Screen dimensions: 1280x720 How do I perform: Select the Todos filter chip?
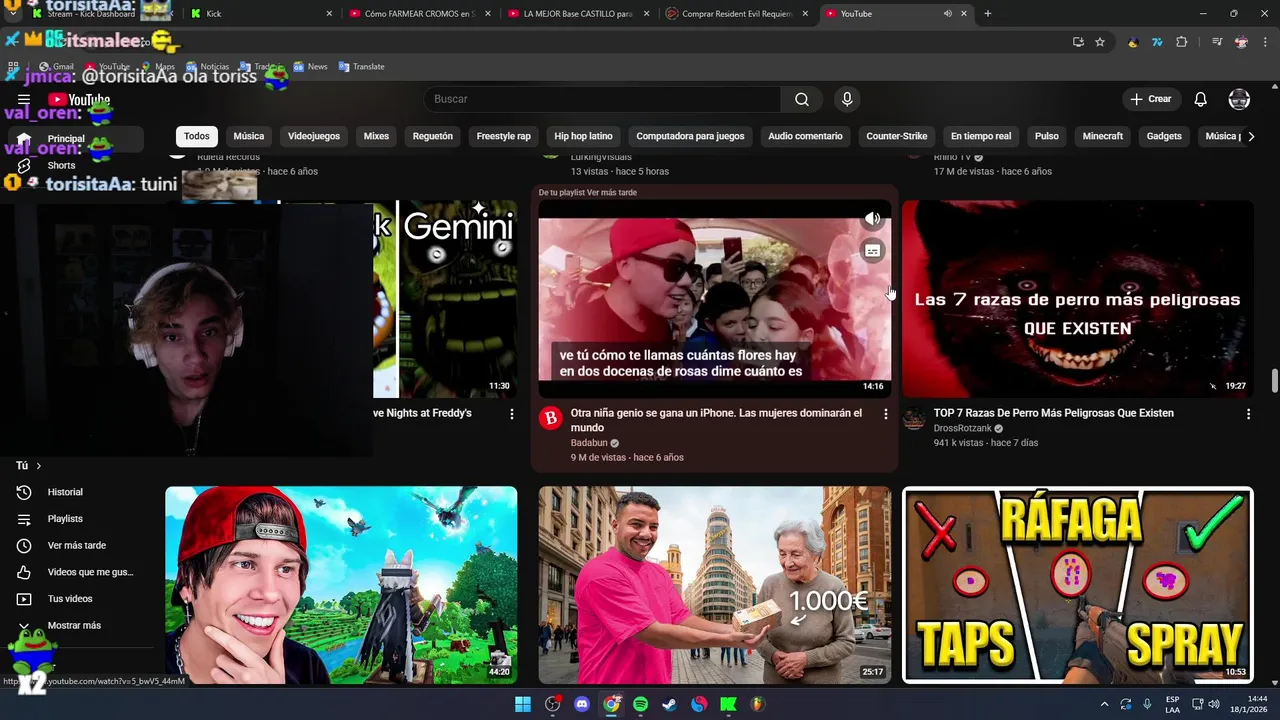[x=197, y=136]
